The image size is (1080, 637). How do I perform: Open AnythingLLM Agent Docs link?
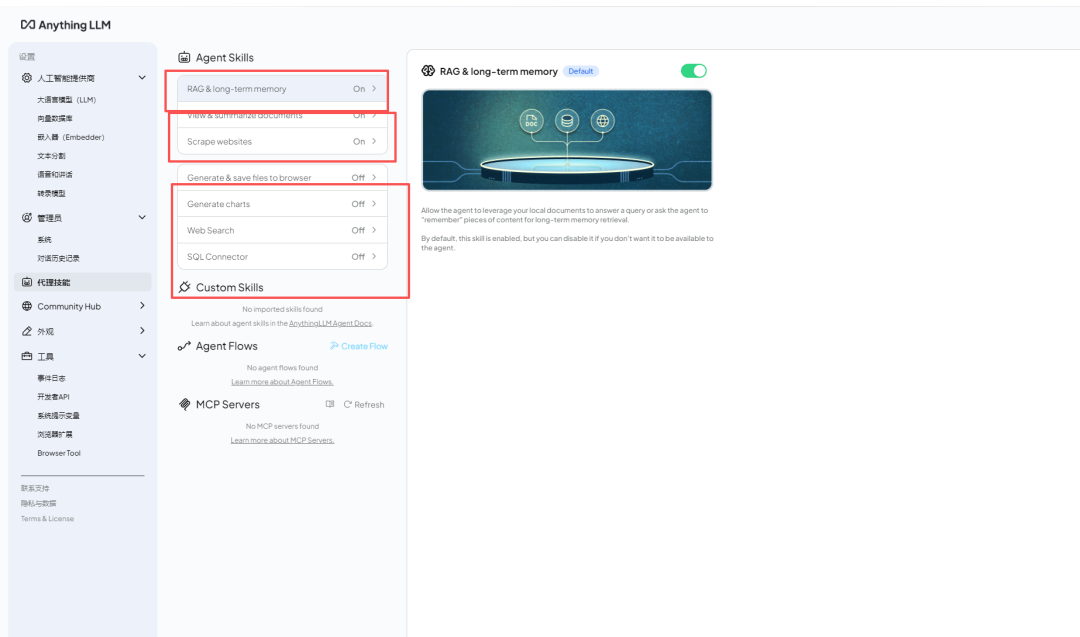[331, 323]
